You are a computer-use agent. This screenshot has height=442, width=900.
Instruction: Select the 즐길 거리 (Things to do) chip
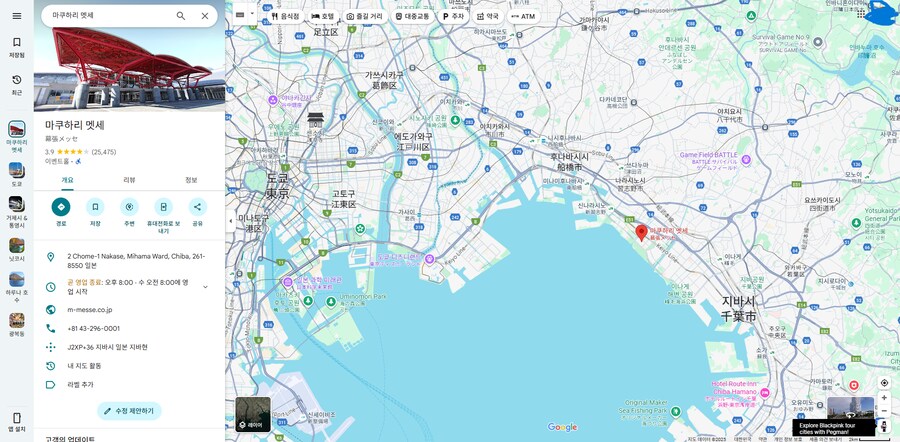364,16
